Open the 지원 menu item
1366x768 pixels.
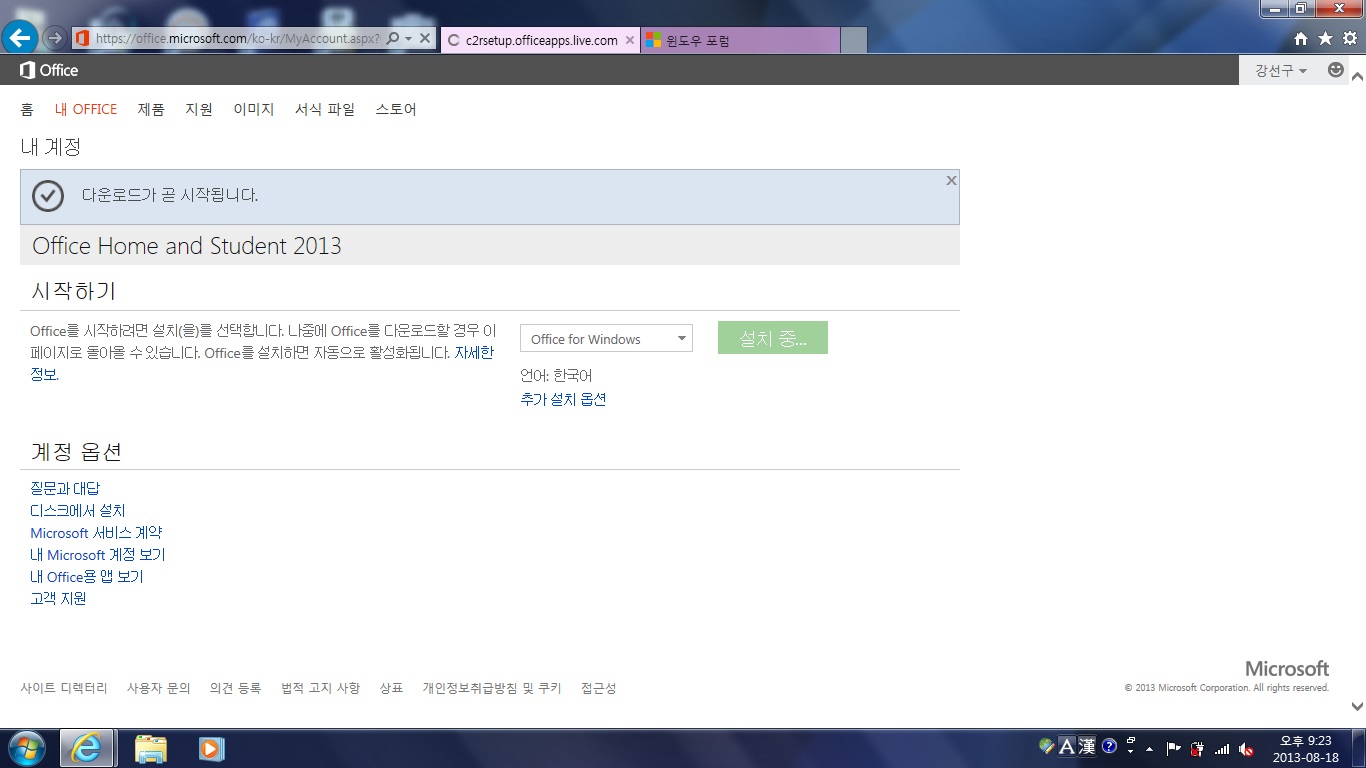tap(199, 109)
